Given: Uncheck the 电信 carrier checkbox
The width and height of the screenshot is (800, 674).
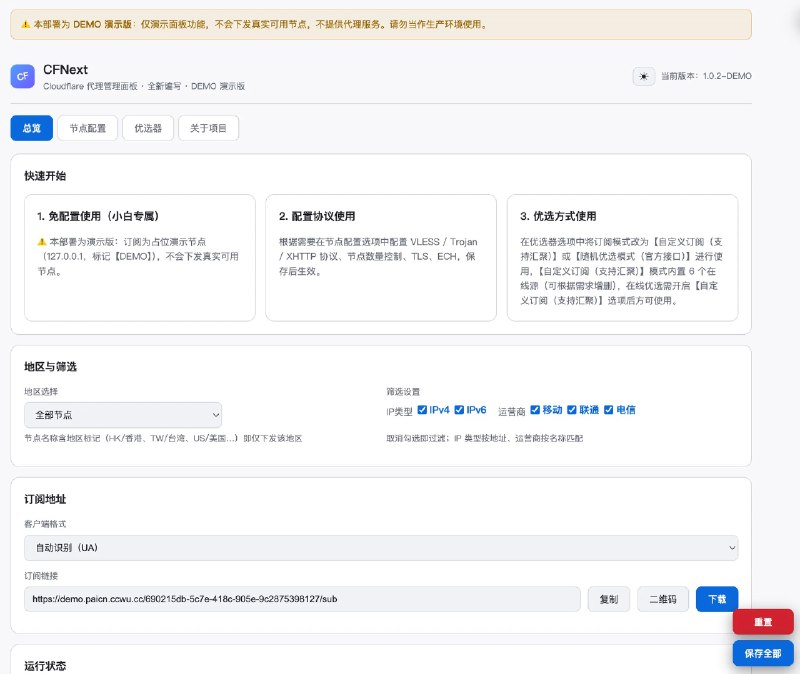Looking at the screenshot, I should 609,410.
